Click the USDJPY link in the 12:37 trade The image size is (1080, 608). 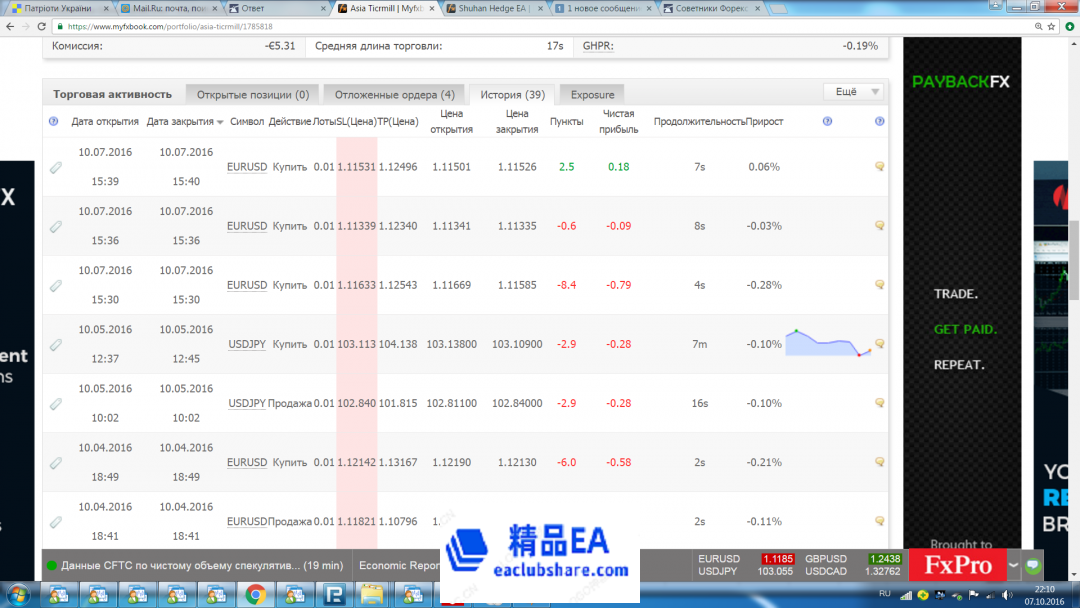(247, 344)
